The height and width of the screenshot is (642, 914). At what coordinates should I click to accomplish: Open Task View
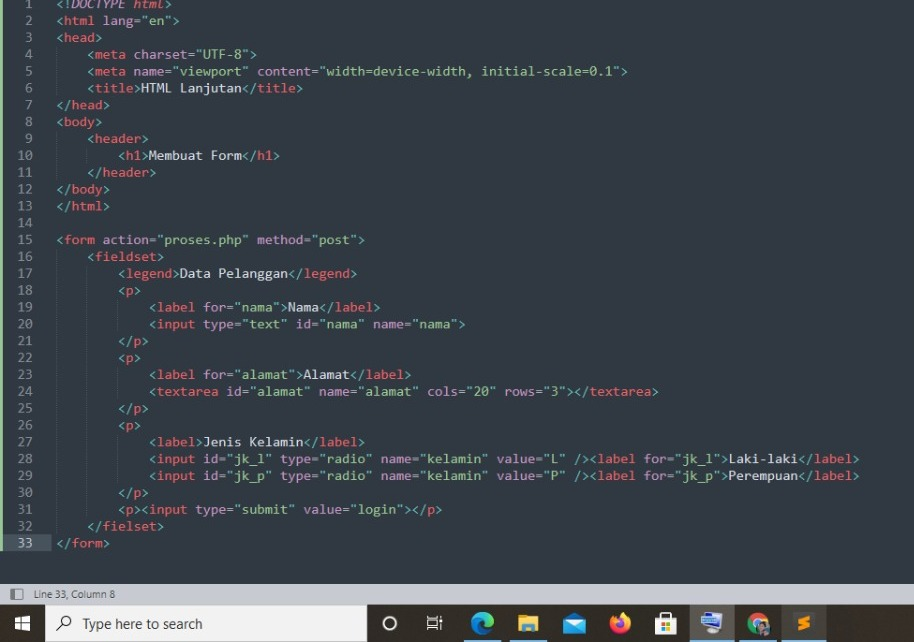pyautogui.click(x=434, y=624)
